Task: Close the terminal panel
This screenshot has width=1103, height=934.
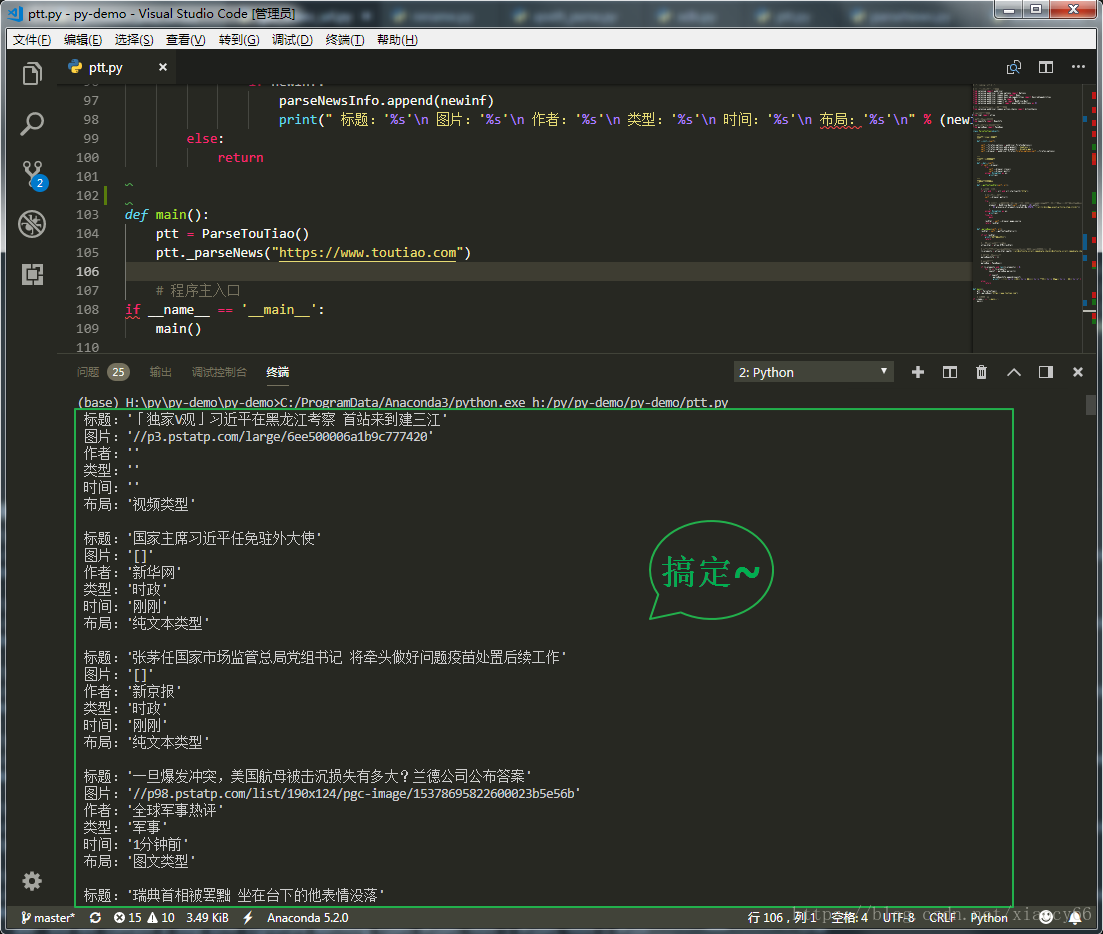Action: coord(1078,372)
